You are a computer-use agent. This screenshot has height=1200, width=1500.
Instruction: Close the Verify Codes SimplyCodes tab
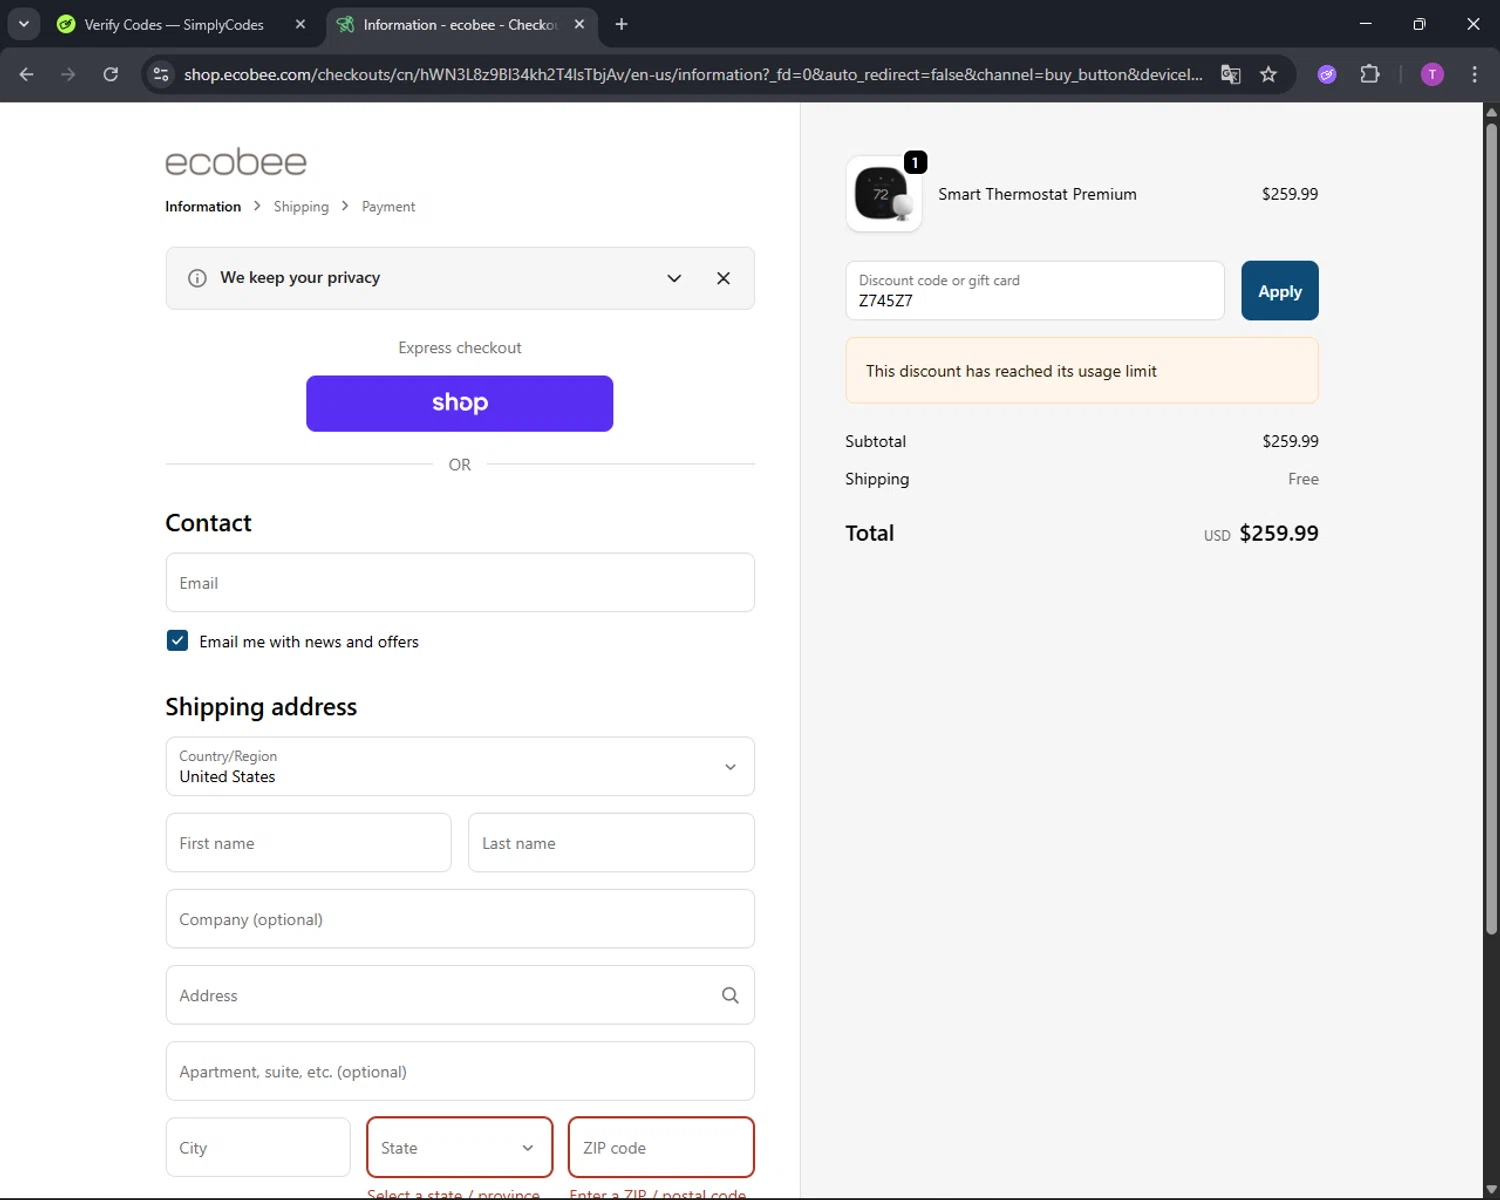click(300, 24)
